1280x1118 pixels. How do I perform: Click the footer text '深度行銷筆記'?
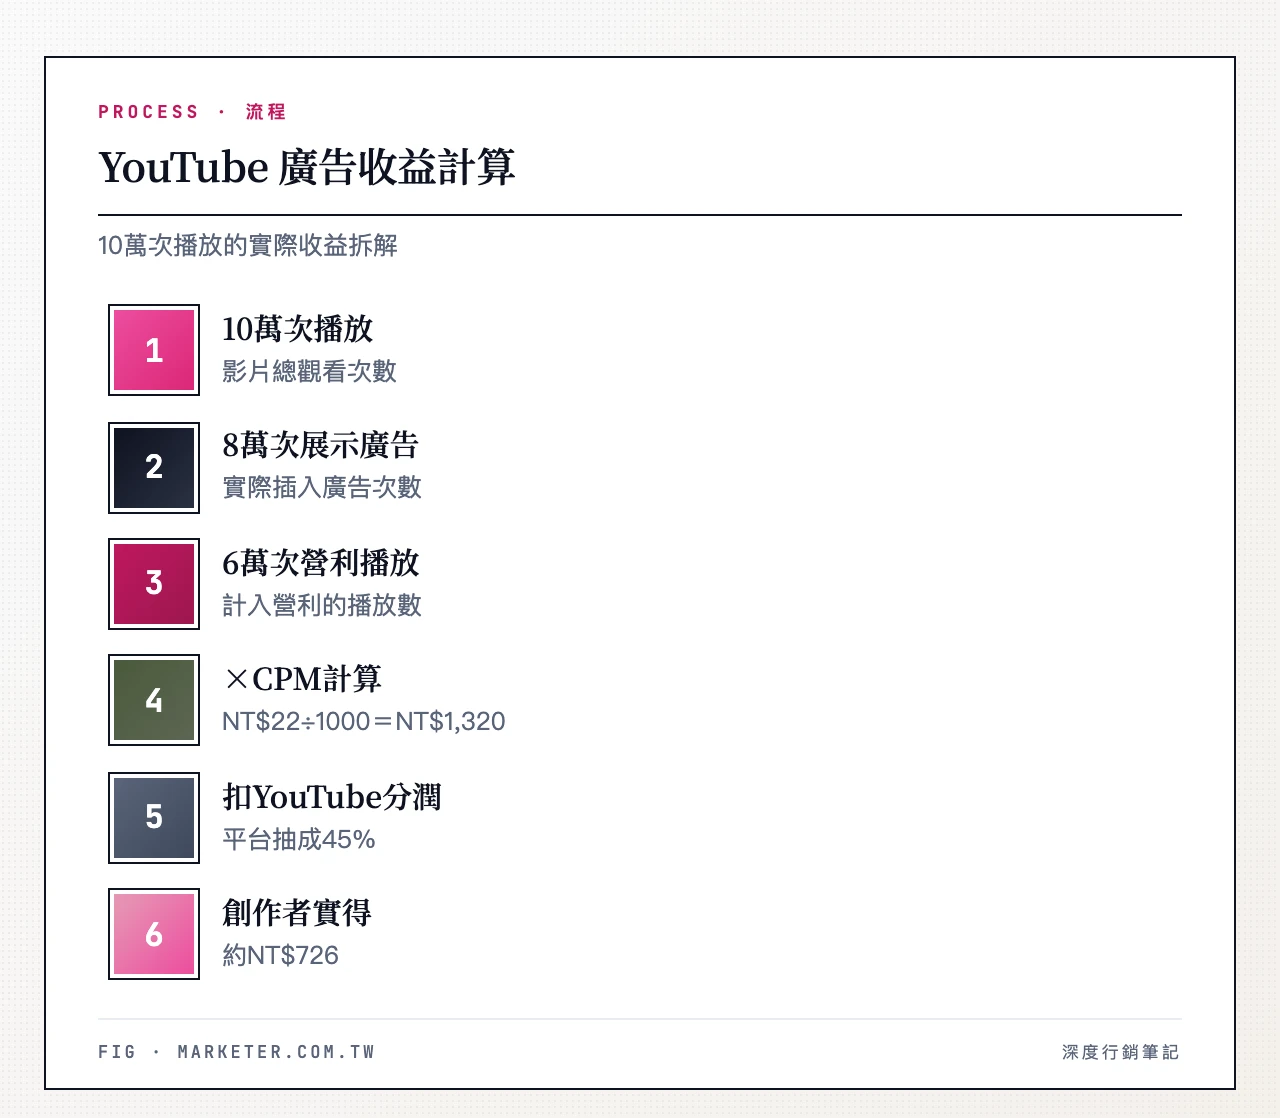click(1121, 1052)
